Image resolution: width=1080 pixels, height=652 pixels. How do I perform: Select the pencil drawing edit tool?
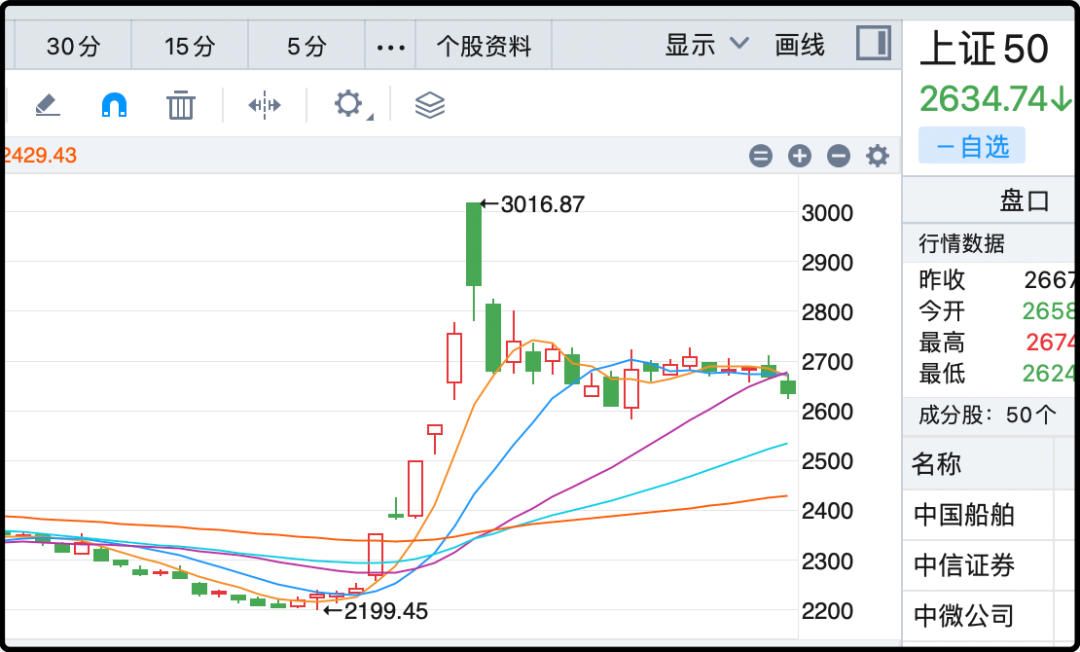[x=47, y=104]
